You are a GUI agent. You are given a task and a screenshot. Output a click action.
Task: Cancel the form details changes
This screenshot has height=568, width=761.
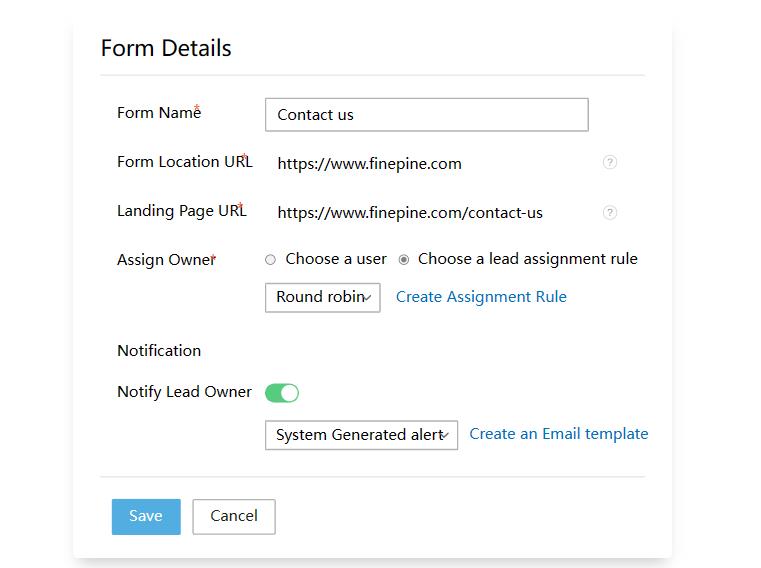pos(234,516)
